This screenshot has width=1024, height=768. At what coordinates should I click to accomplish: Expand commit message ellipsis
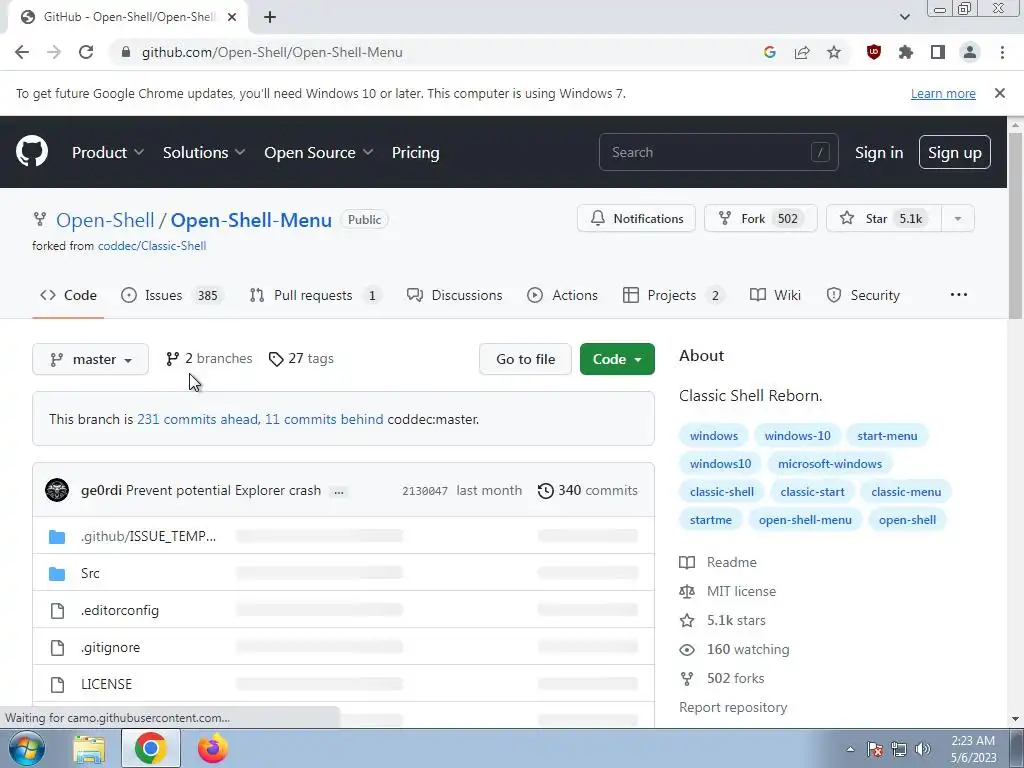338,492
